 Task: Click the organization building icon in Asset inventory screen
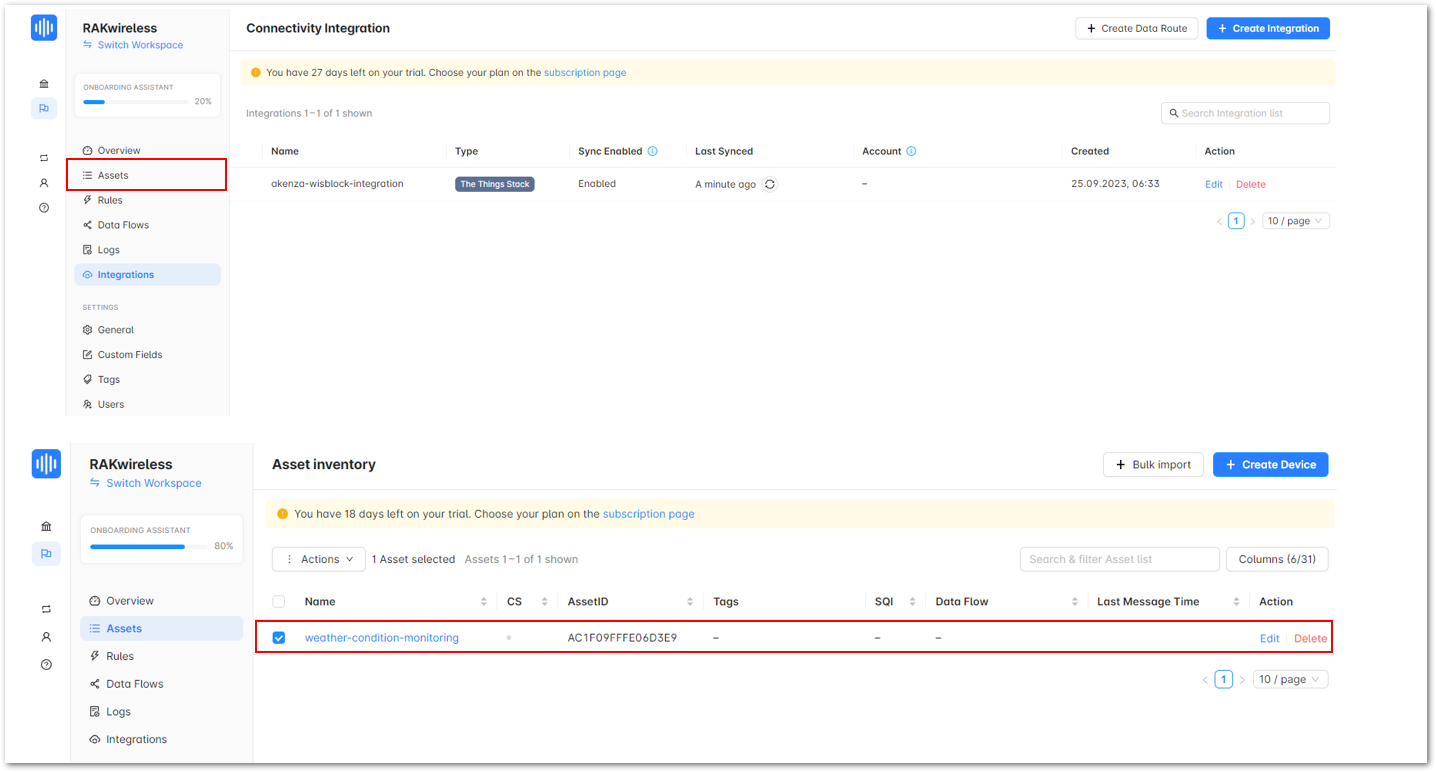[46, 526]
